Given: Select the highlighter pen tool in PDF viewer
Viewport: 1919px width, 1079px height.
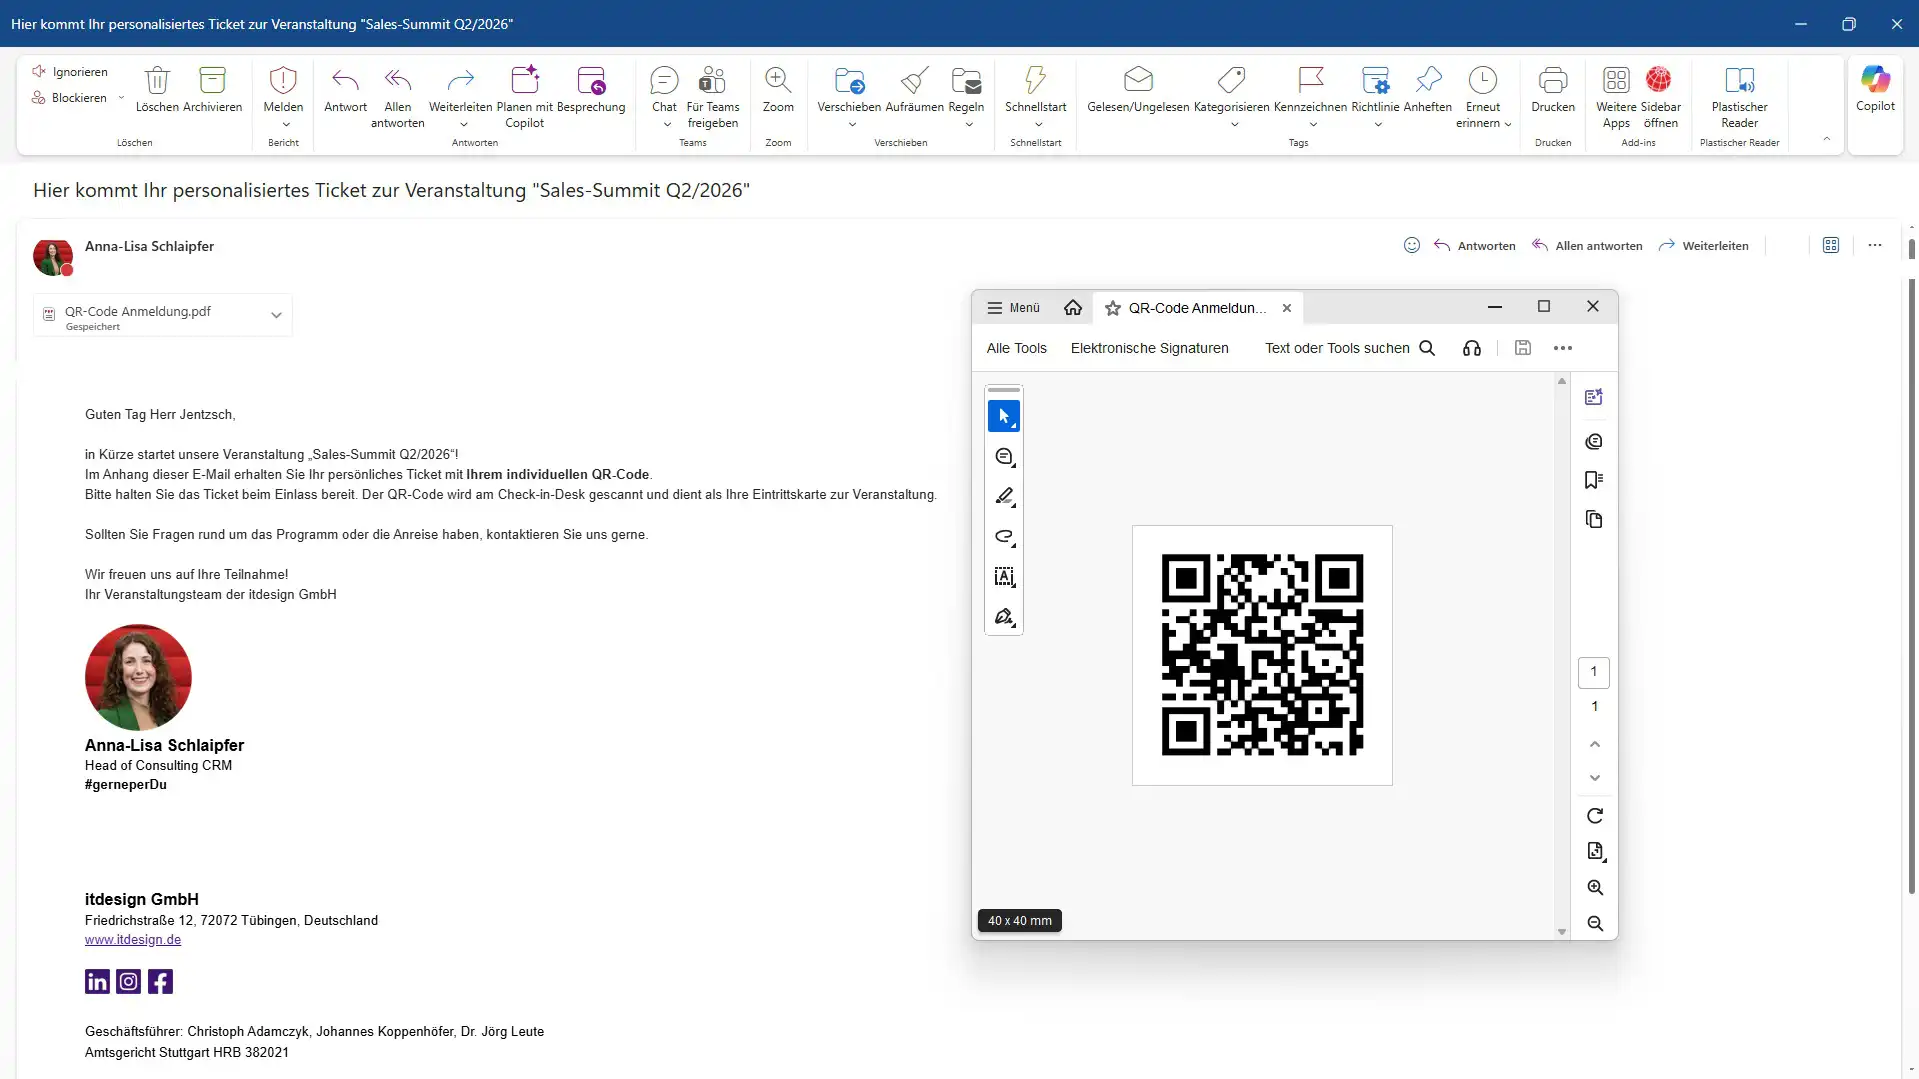Looking at the screenshot, I should coord(1004,497).
